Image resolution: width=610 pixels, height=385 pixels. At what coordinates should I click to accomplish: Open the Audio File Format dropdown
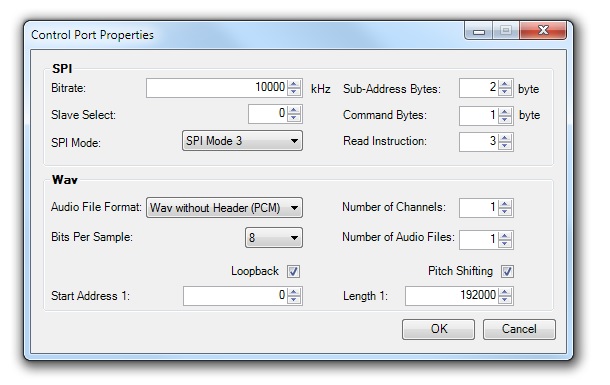point(224,208)
